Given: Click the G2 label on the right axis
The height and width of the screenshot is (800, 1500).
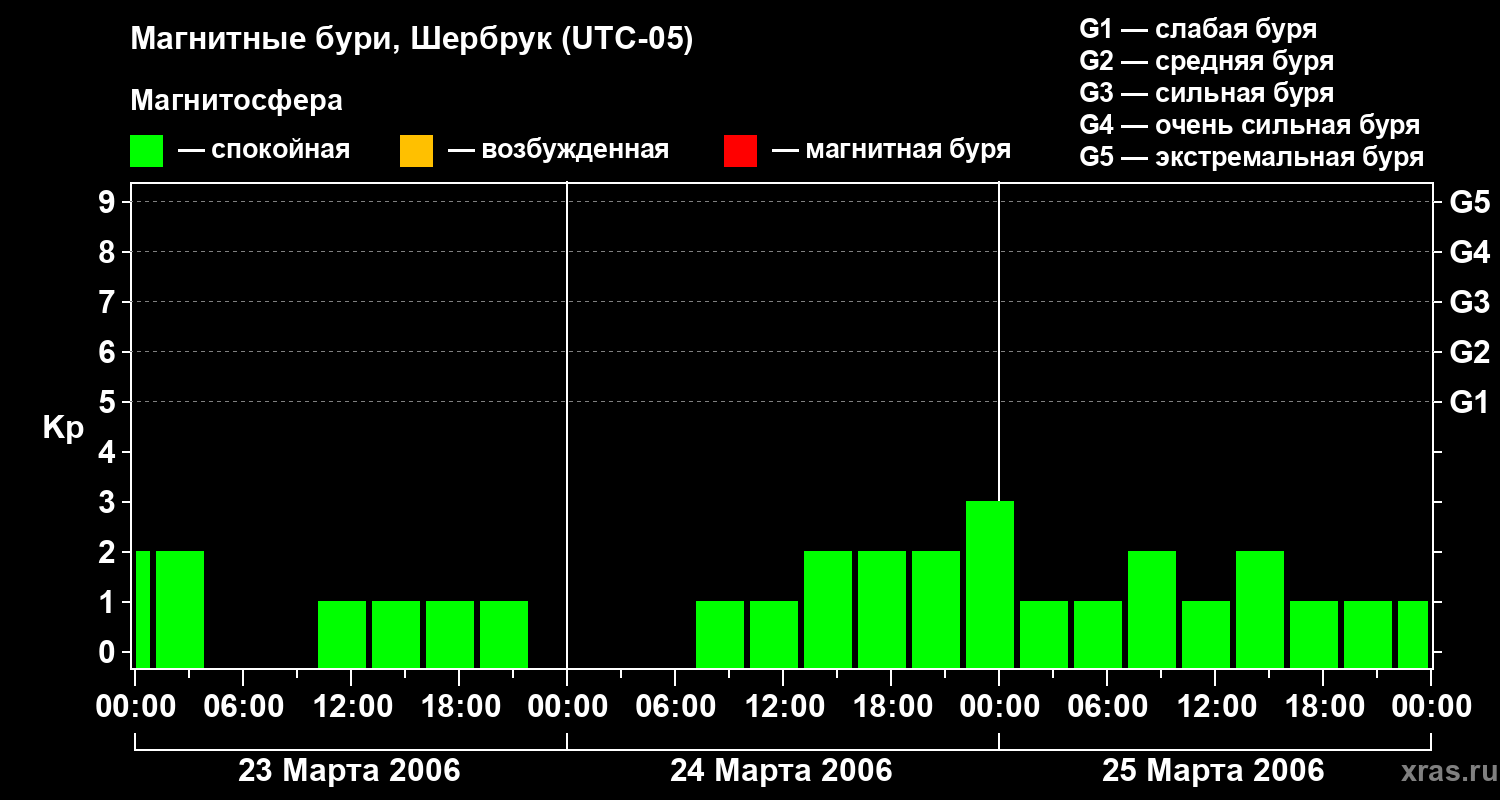Looking at the screenshot, I should [x=1470, y=353].
